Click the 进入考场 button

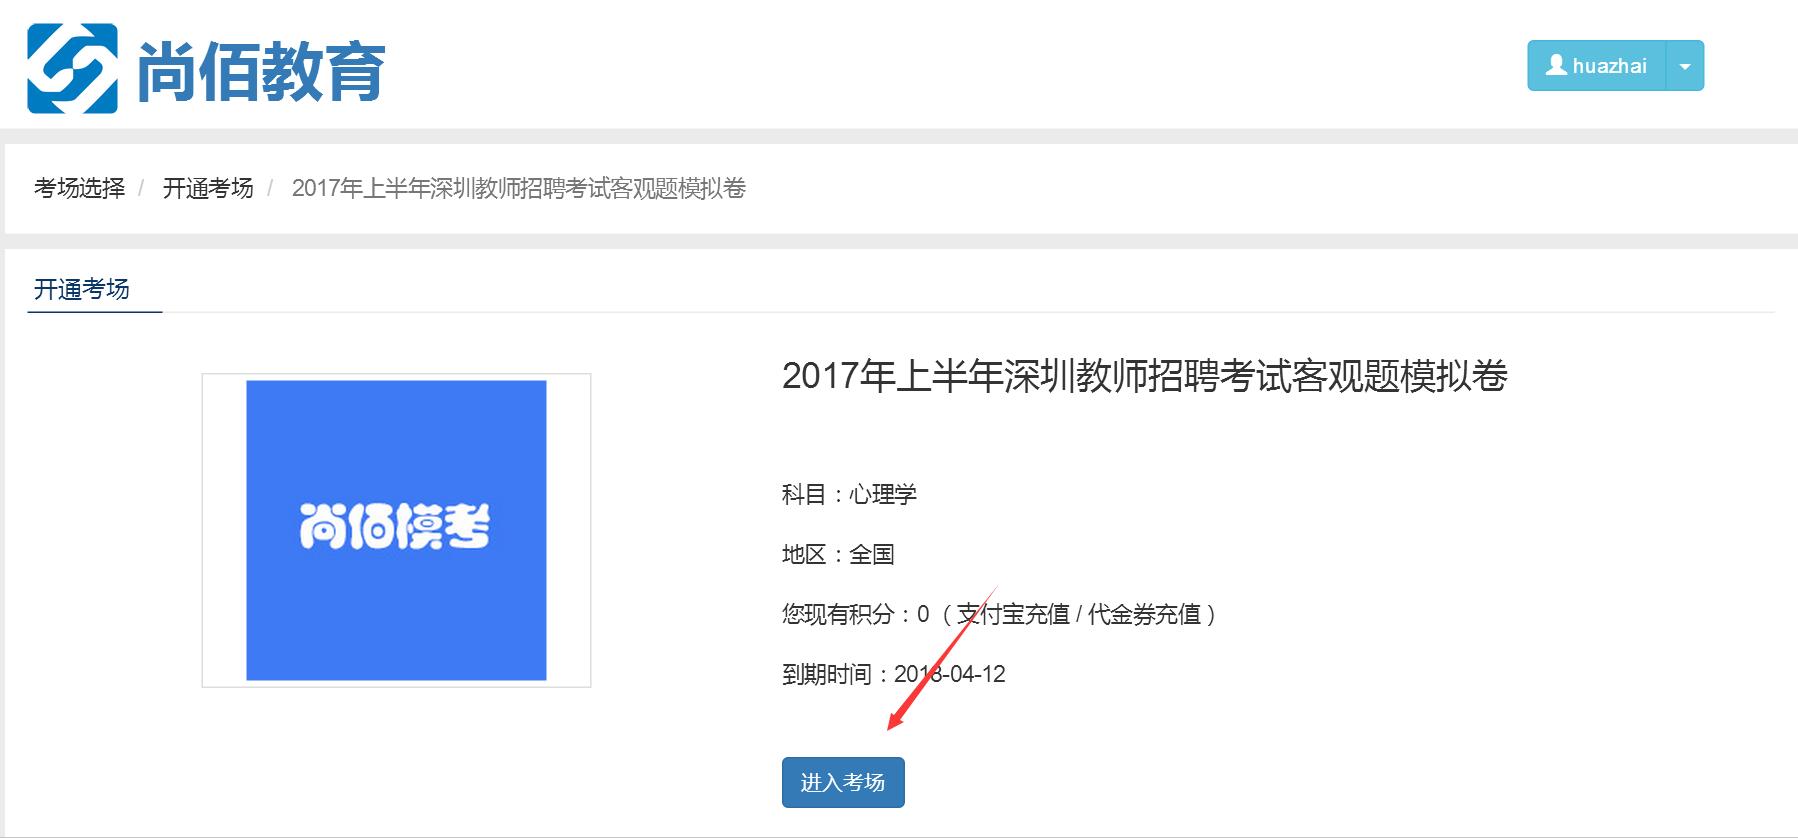click(843, 782)
